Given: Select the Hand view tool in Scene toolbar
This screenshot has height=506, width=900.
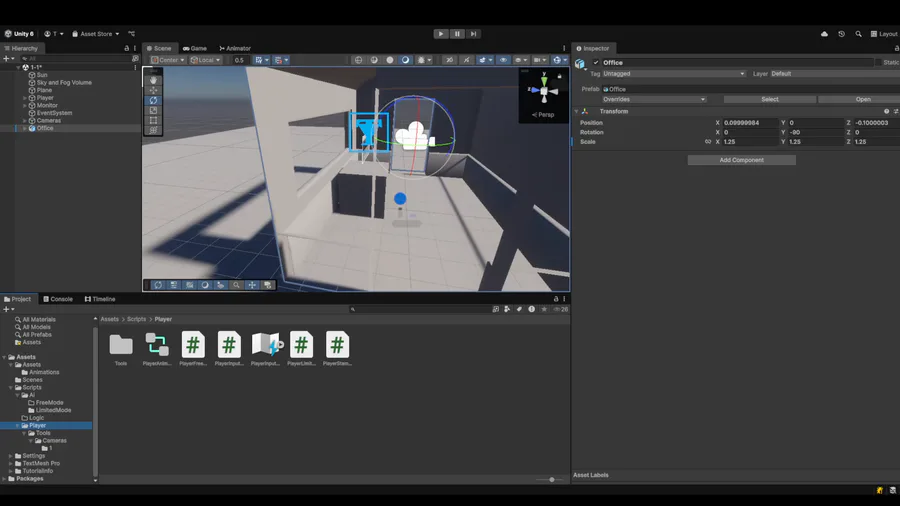Looking at the screenshot, I should 153,80.
